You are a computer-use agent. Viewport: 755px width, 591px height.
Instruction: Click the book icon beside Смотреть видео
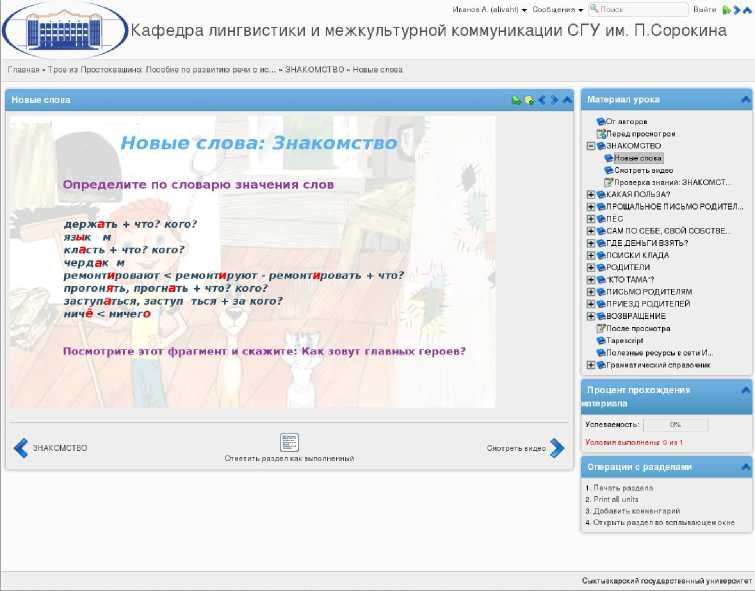[x=609, y=171]
